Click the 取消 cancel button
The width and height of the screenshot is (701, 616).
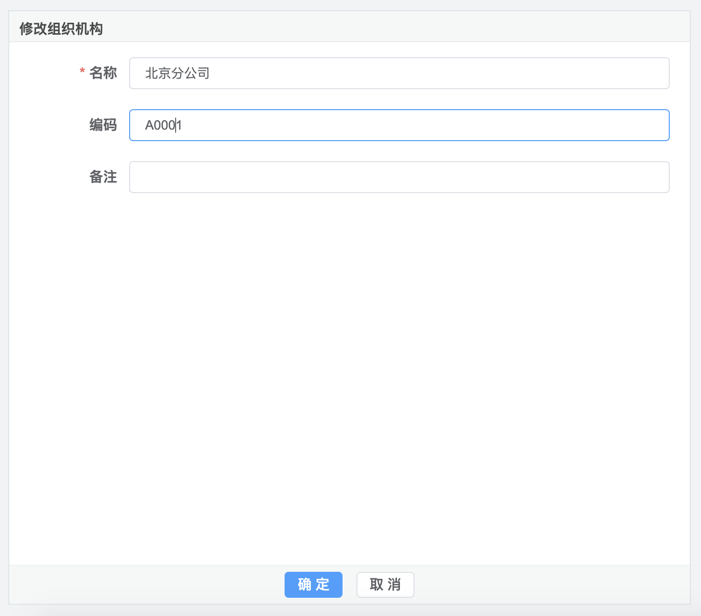[385, 584]
